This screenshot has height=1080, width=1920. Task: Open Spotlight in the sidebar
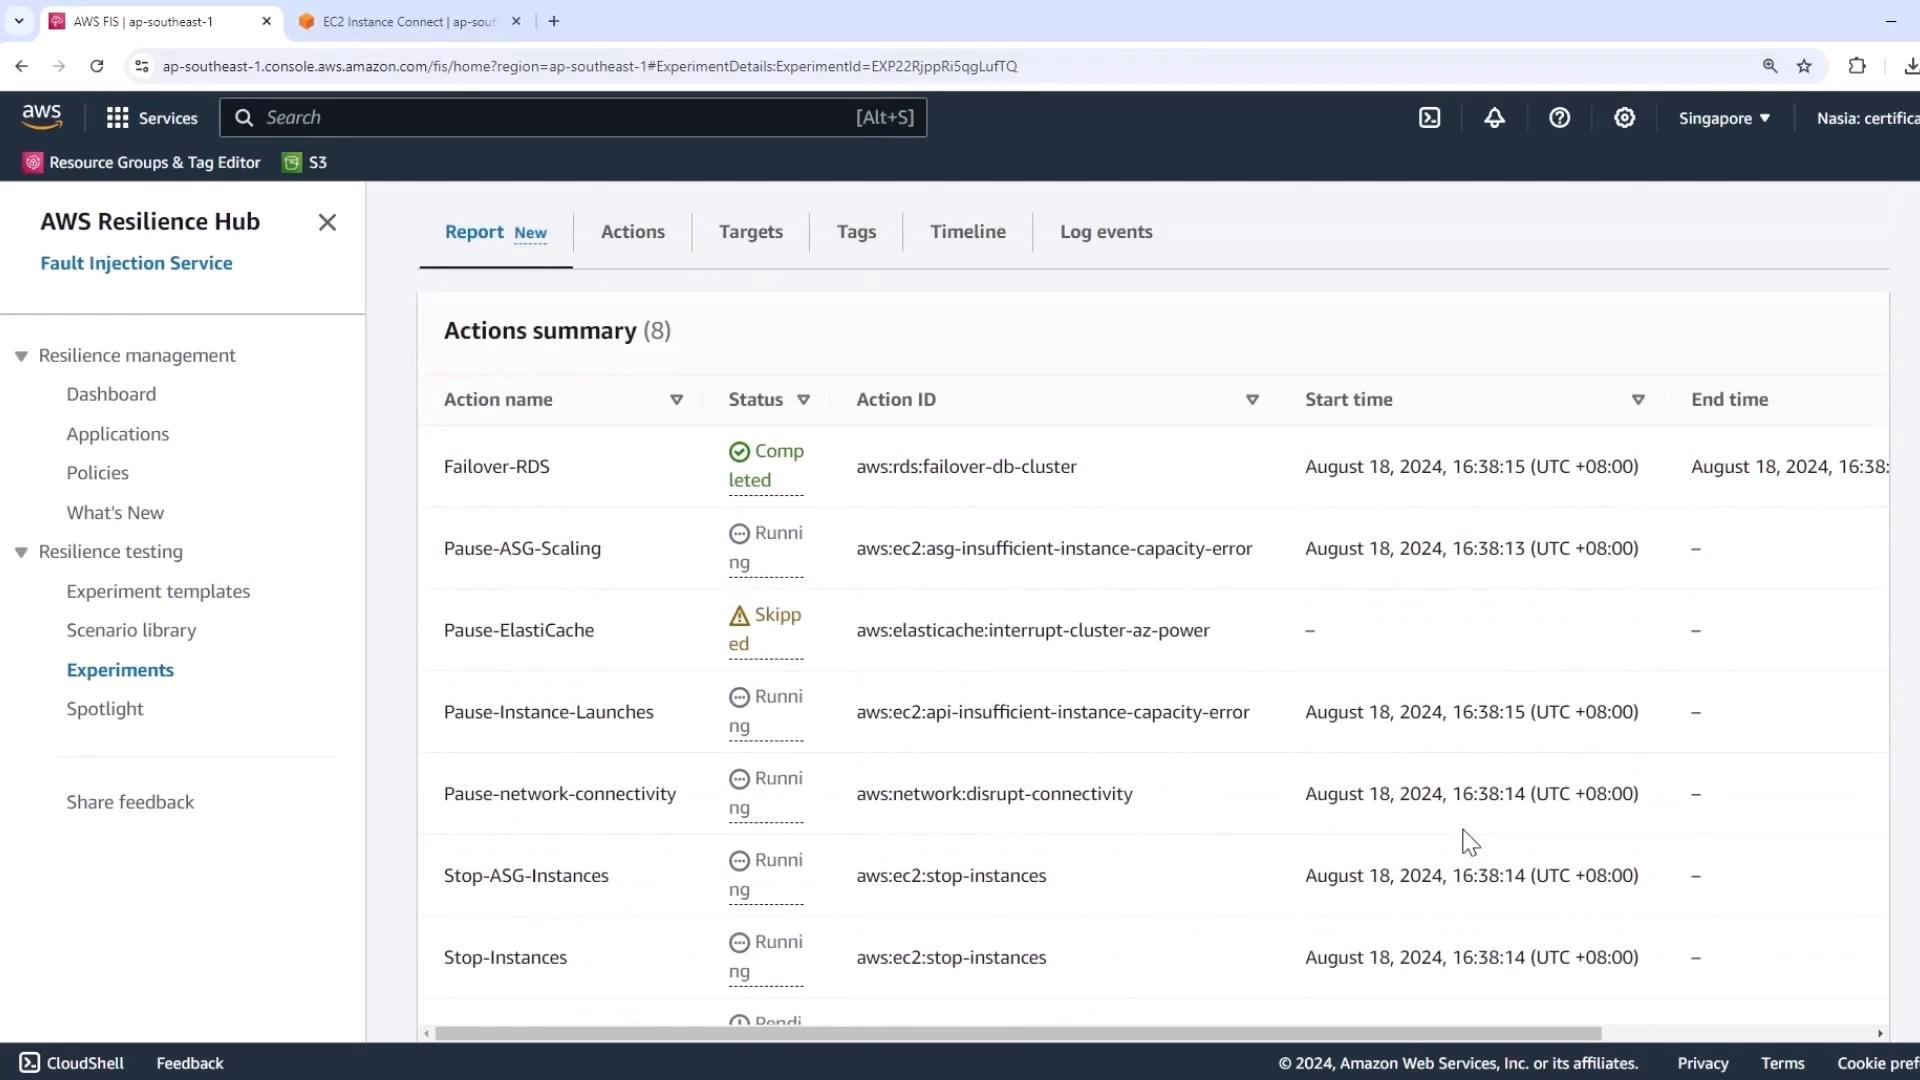(x=105, y=709)
